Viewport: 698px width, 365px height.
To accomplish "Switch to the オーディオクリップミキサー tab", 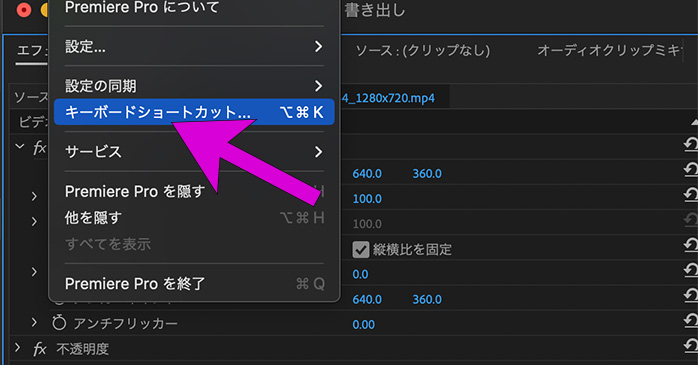I will pos(609,50).
